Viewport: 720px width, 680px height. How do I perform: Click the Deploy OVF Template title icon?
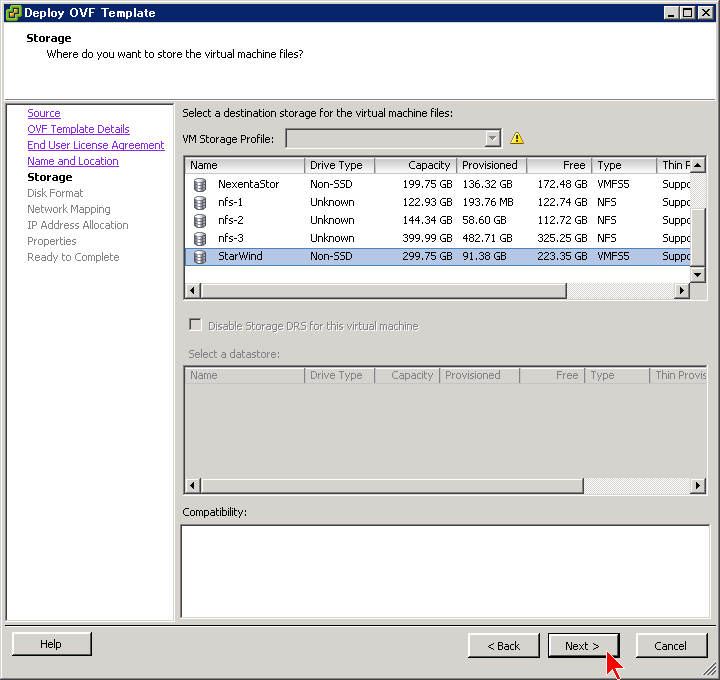click(13, 12)
